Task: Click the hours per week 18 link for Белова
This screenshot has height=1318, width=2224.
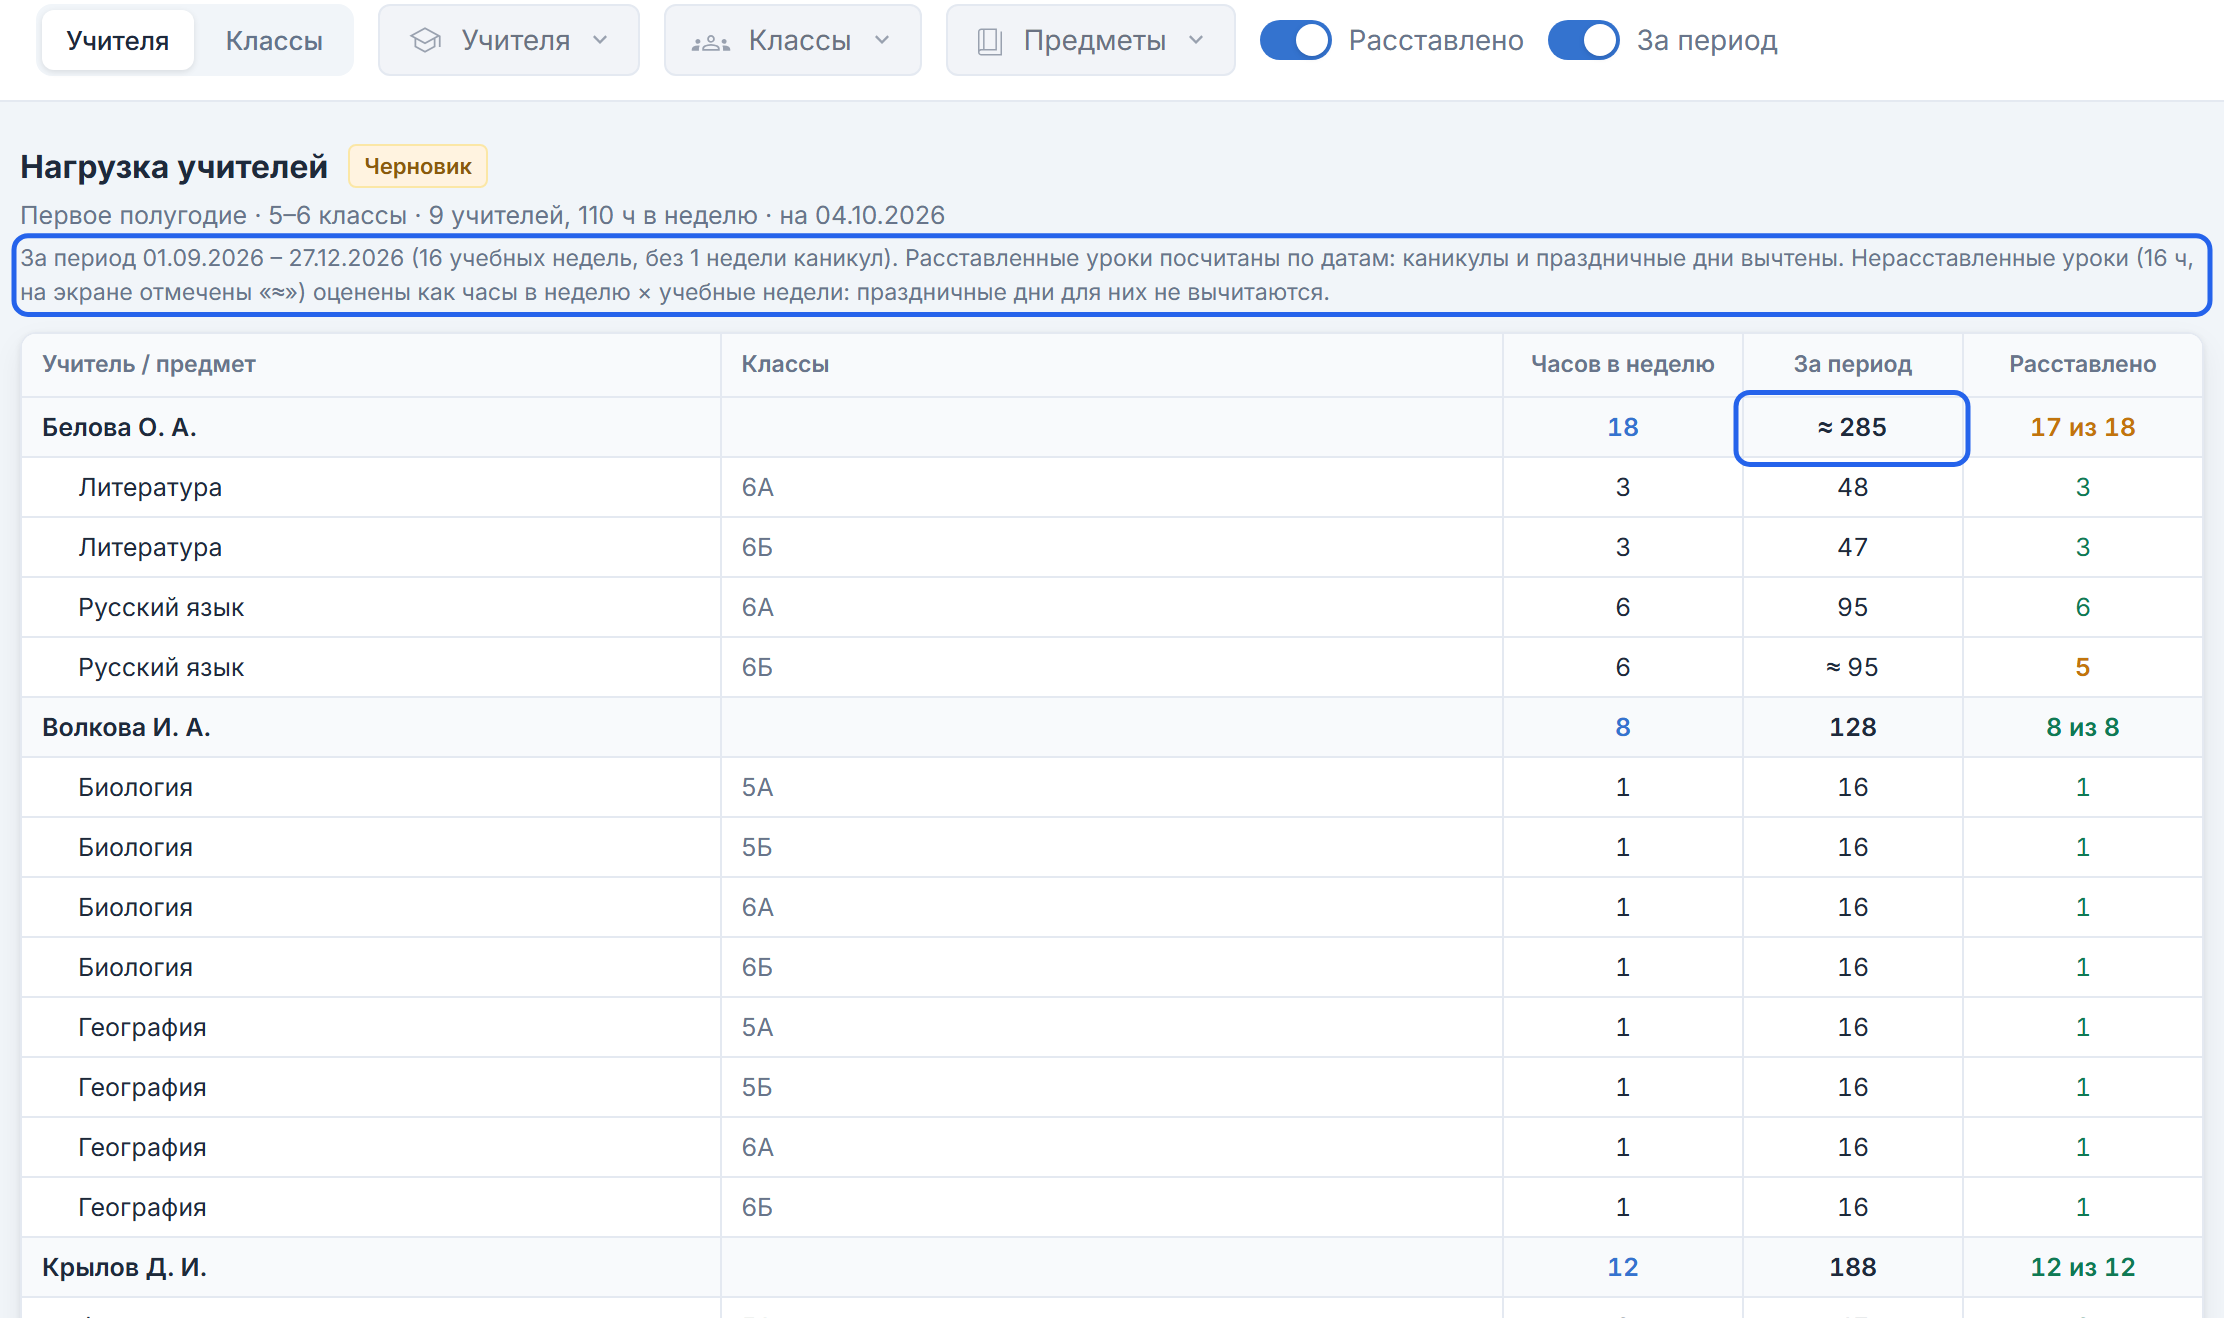Action: coord(1622,427)
